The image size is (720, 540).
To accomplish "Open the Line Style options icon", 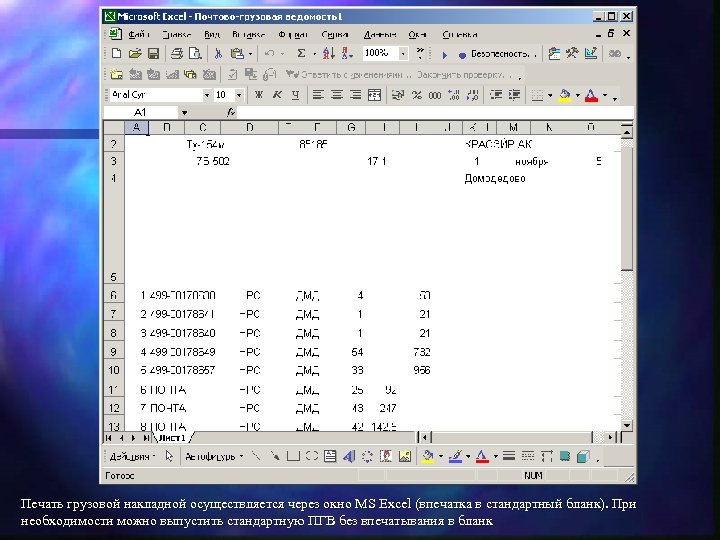I will click(509, 456).
